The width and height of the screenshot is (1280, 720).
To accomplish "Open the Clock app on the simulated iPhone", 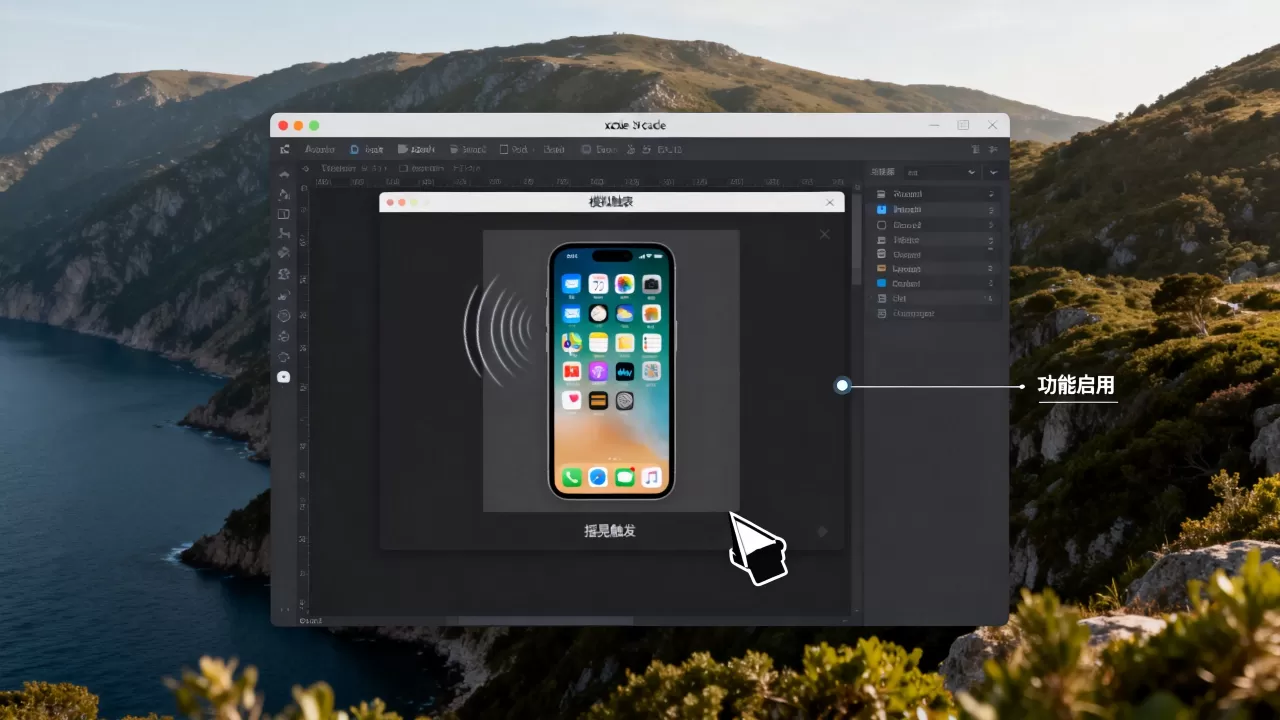I will pyautogui.click(x=598, y=314).
